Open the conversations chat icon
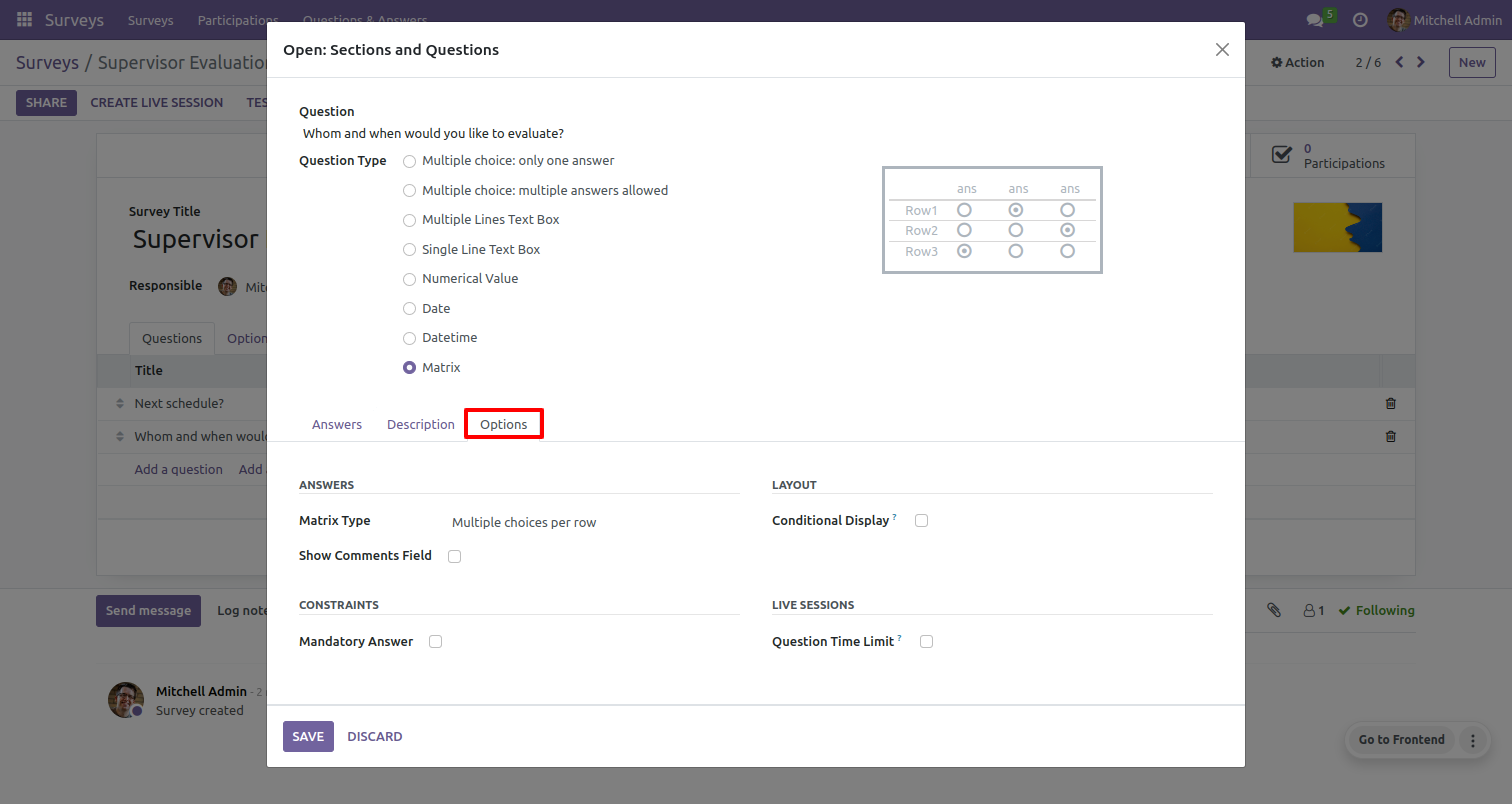 (x=1315, y=20)
